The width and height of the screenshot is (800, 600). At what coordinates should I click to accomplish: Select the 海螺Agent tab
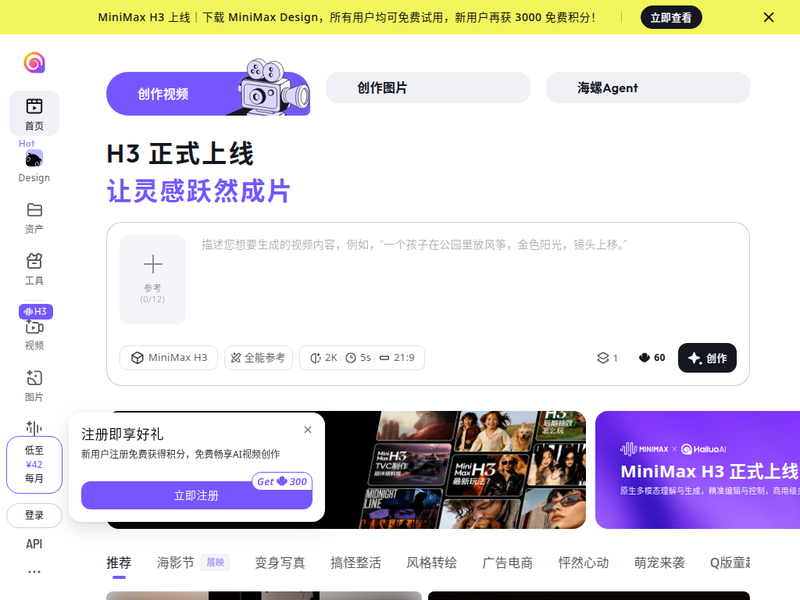(648, 88)
